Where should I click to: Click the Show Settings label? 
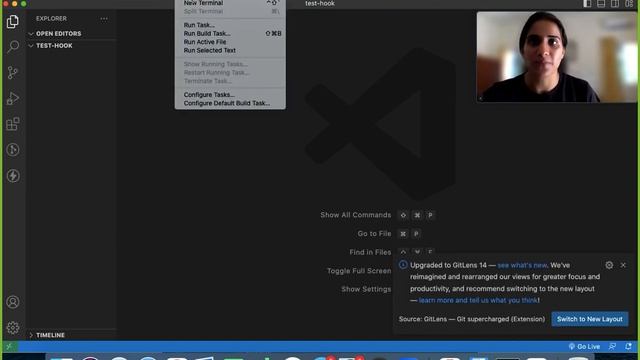(366, 289)
